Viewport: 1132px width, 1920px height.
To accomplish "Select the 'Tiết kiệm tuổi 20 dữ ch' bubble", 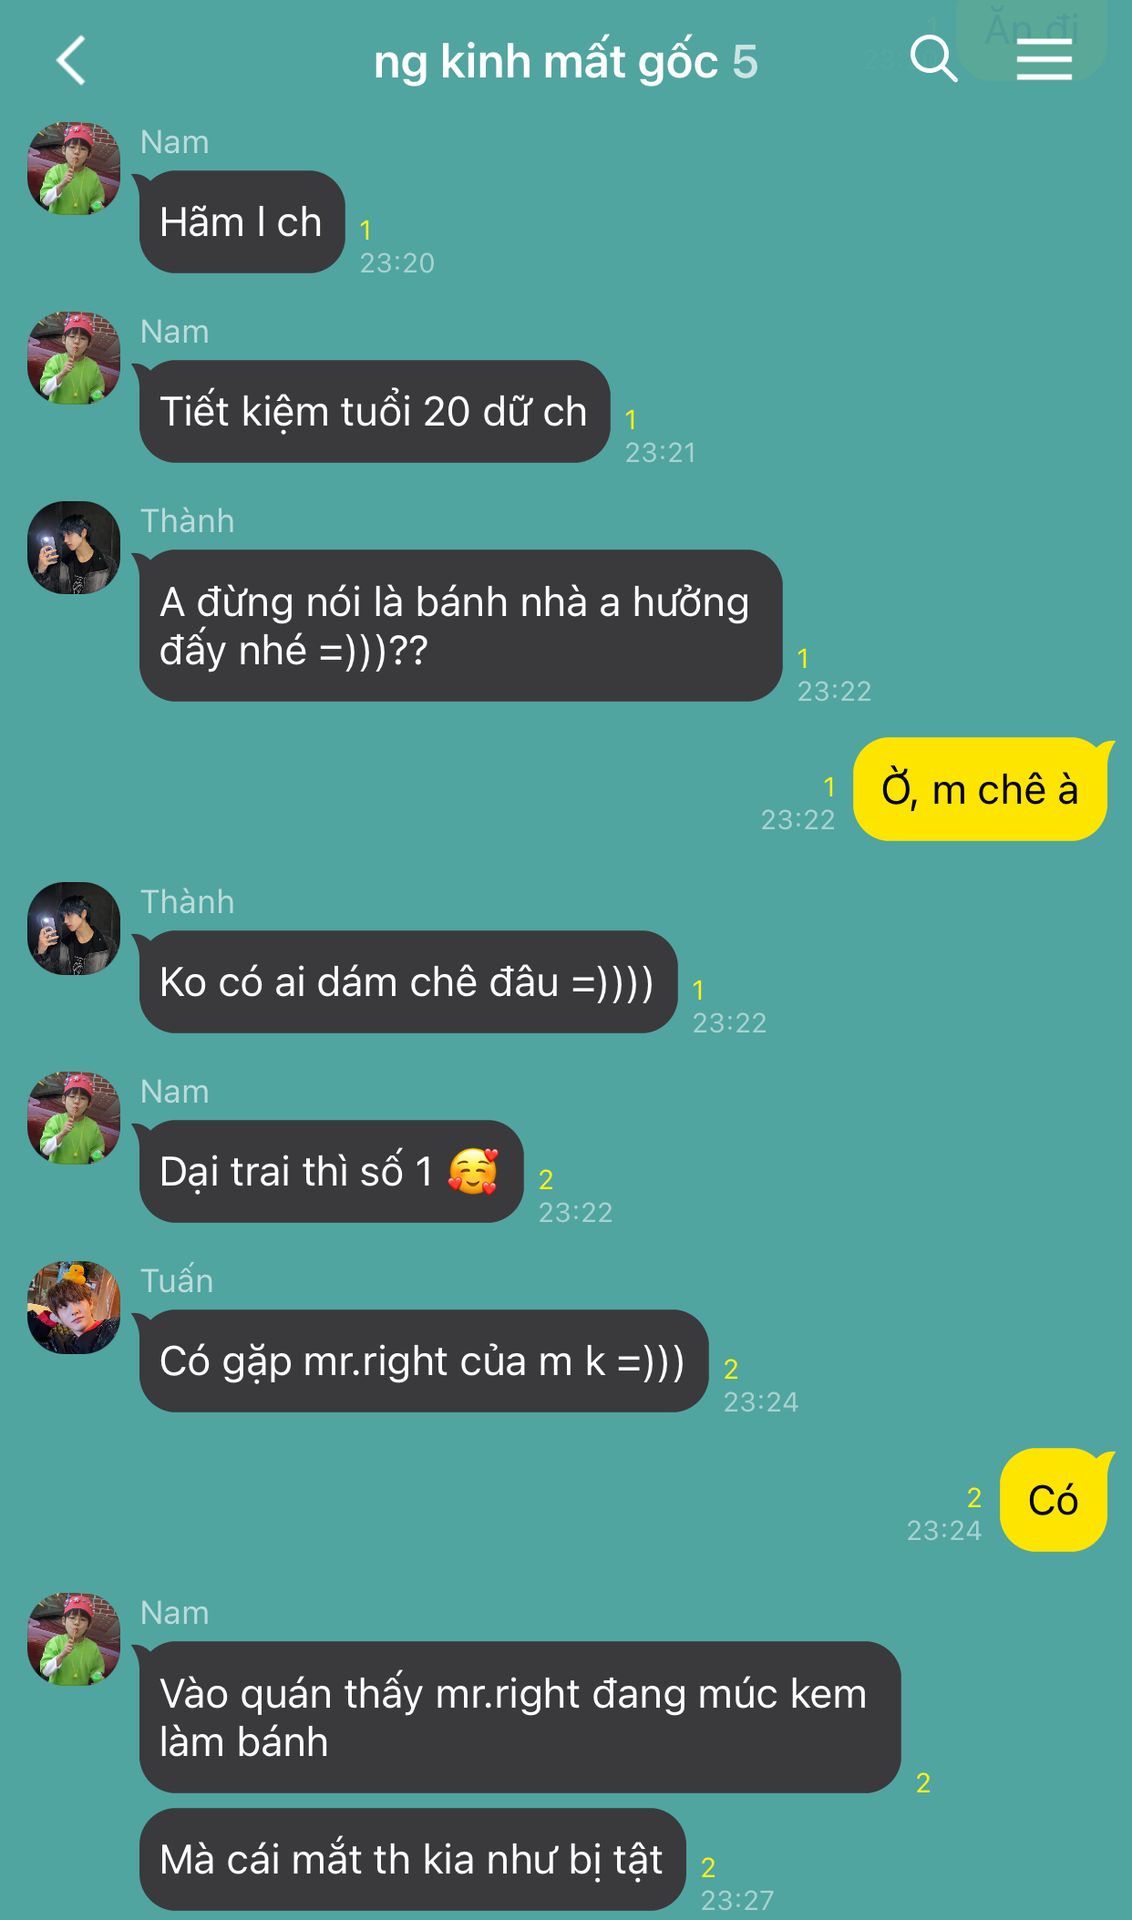I will click(375, 412).
